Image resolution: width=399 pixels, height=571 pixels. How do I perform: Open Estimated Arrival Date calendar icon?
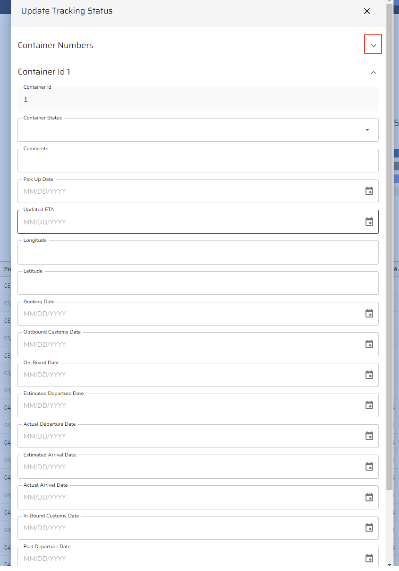pyautogui.click(x=369, y=466)
